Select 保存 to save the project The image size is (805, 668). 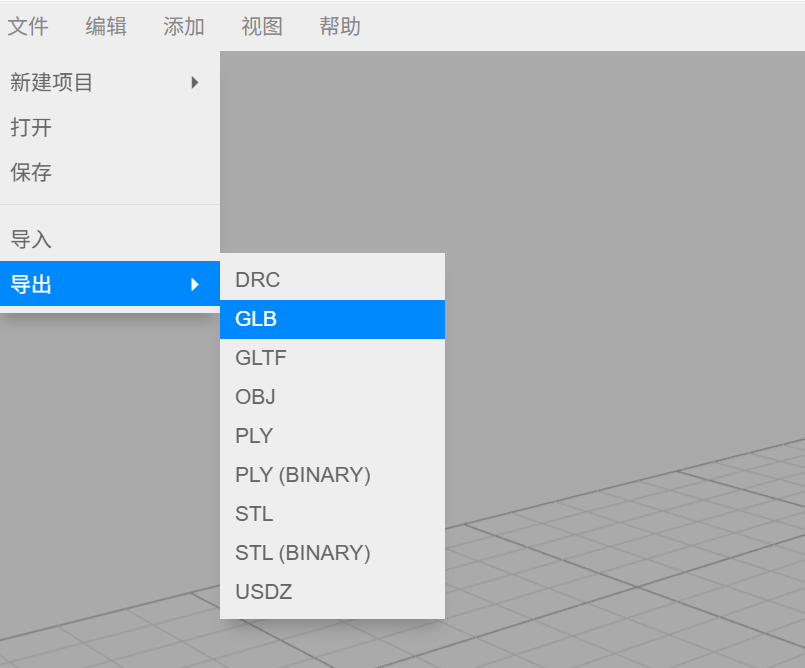click(31, 173)
